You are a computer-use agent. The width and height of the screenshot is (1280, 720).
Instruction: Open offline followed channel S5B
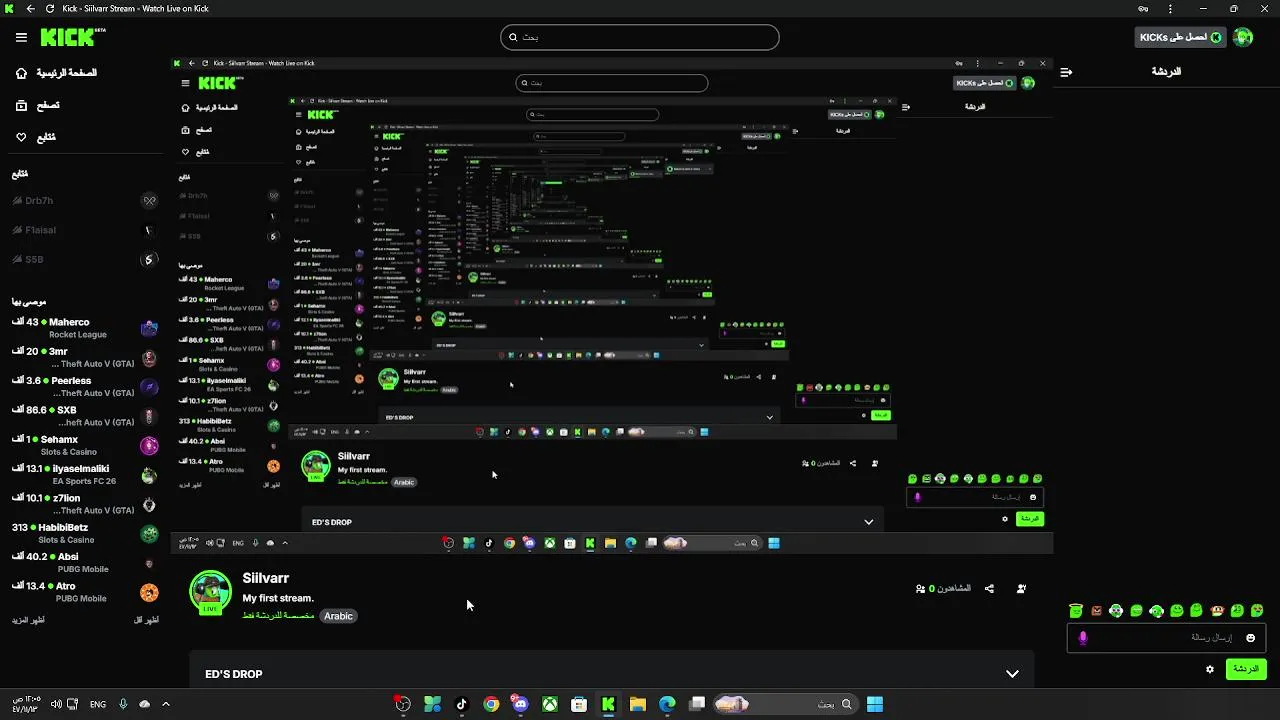[84, 259]
